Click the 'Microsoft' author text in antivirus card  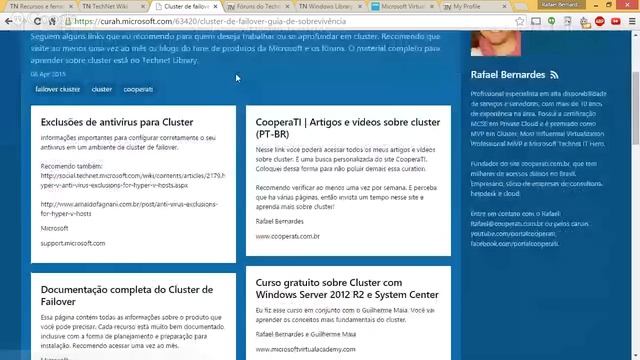click(x=54, y=228)
